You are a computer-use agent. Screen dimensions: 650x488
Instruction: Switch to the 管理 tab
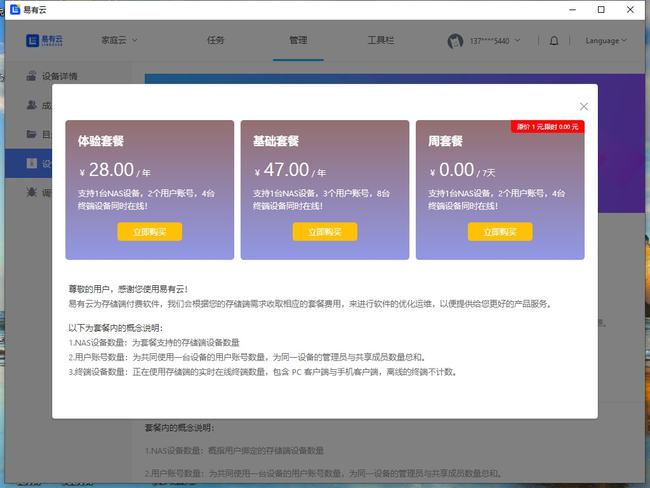point(298,41)
